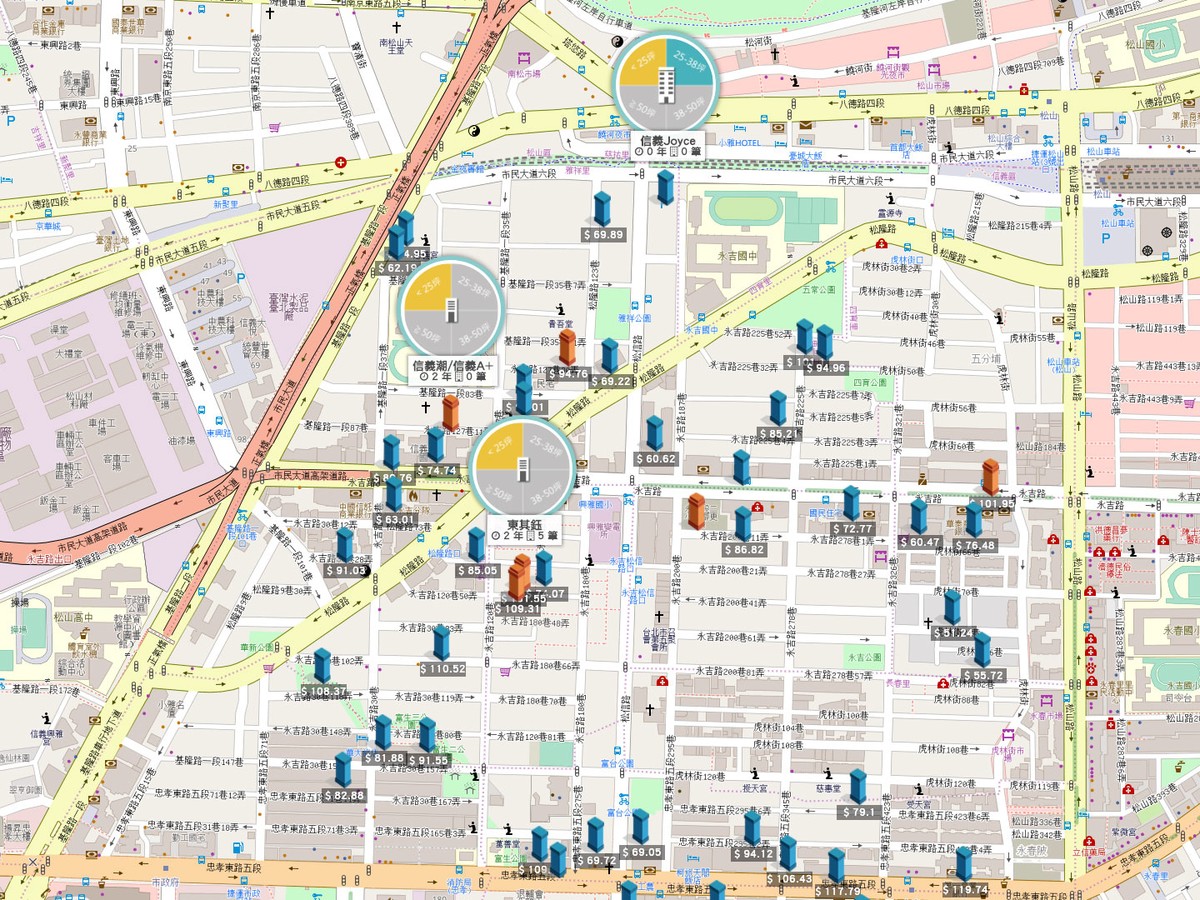Open the blue building marker priced $55.72

coord(983,650)
